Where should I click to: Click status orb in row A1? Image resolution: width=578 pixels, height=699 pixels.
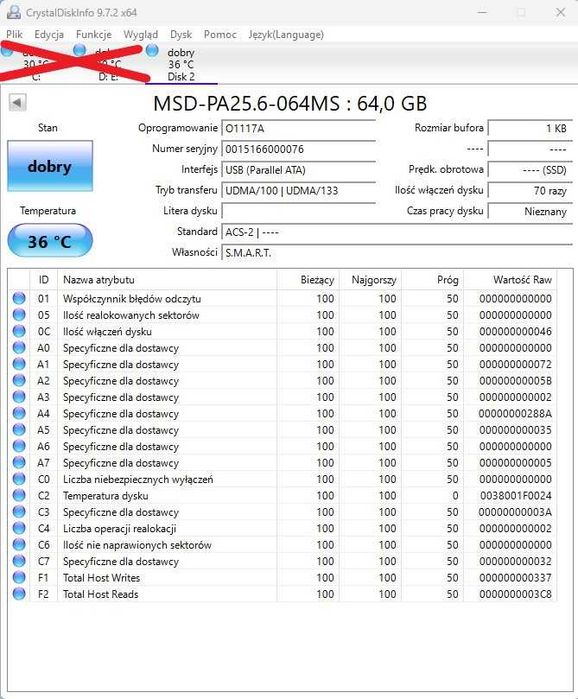[x=19, y=364]
